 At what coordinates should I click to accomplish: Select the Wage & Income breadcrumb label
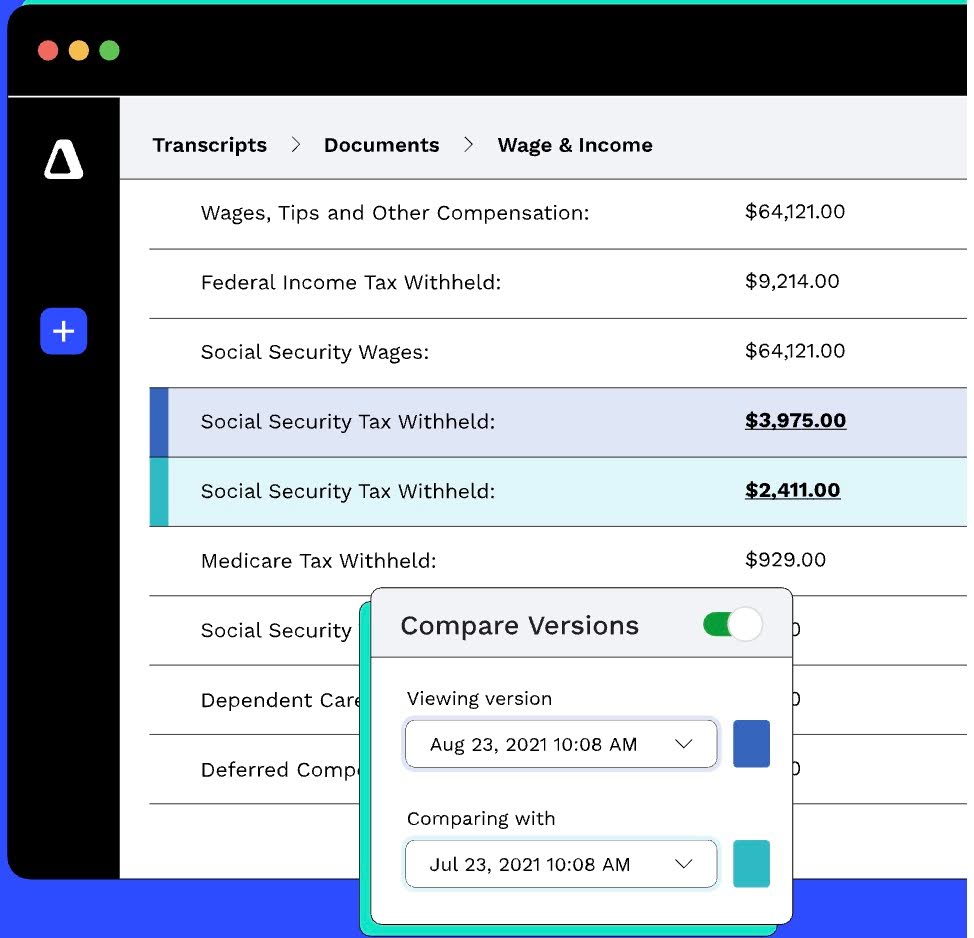[575, 145]
